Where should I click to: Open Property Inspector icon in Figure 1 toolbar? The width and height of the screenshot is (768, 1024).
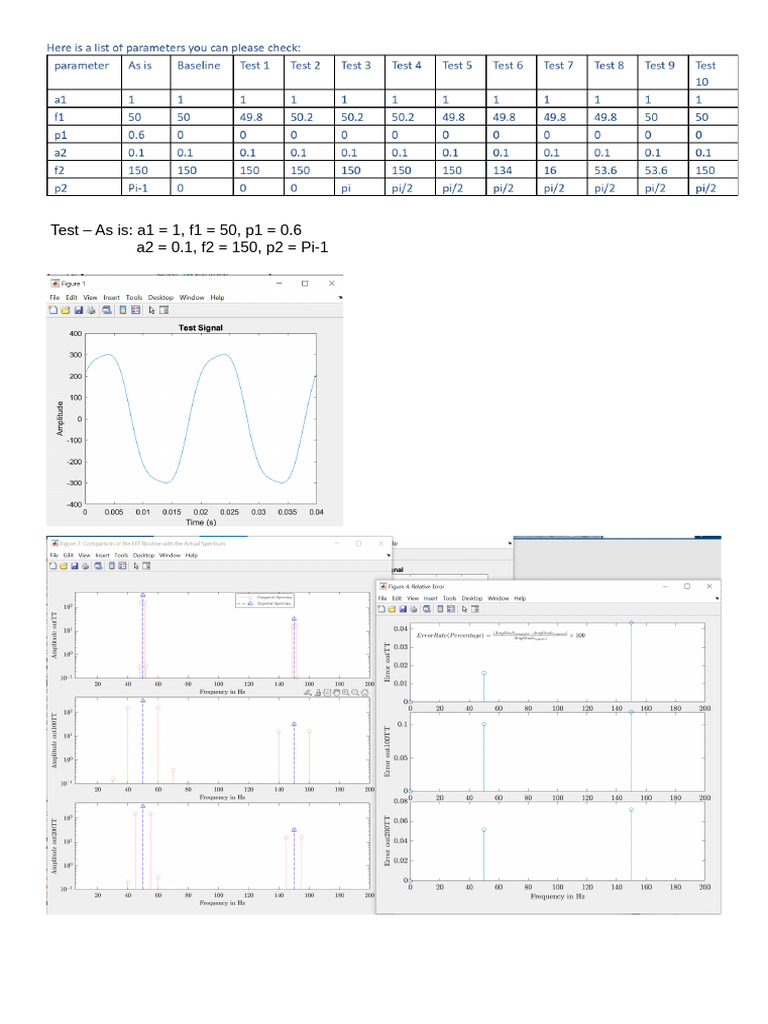coord(164,310)
